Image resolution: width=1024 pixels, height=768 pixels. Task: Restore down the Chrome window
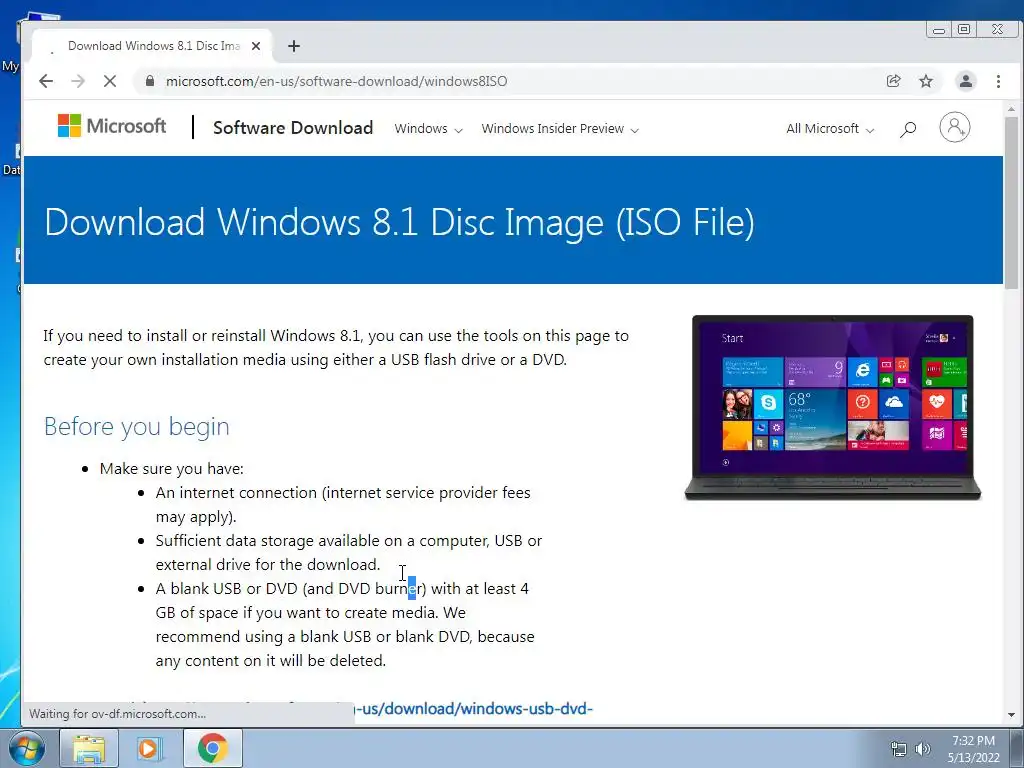(x=964, y=29)
